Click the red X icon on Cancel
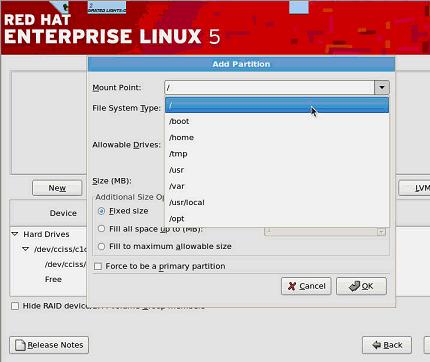Viewport: 430px width, 362px height. [x=292, y=286]
